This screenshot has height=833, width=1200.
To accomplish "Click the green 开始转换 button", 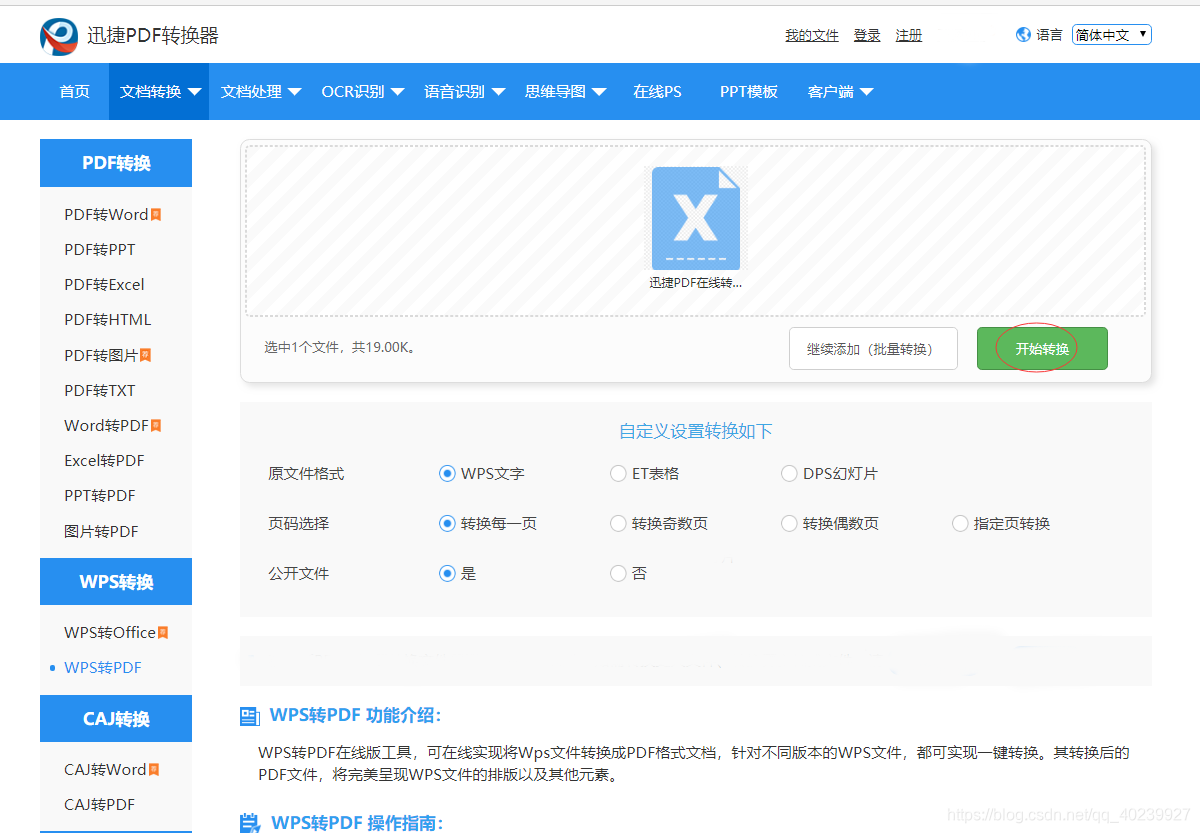I will [1042, 349].
